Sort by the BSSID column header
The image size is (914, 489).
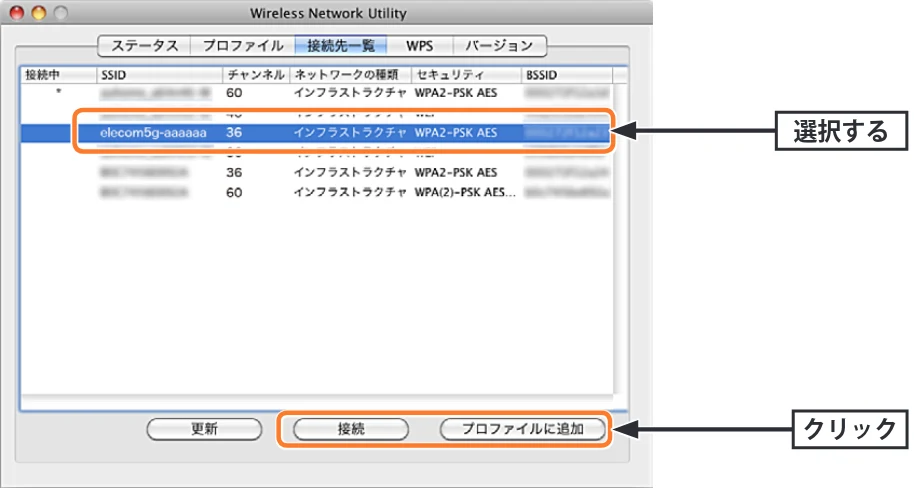click(567, 75)
